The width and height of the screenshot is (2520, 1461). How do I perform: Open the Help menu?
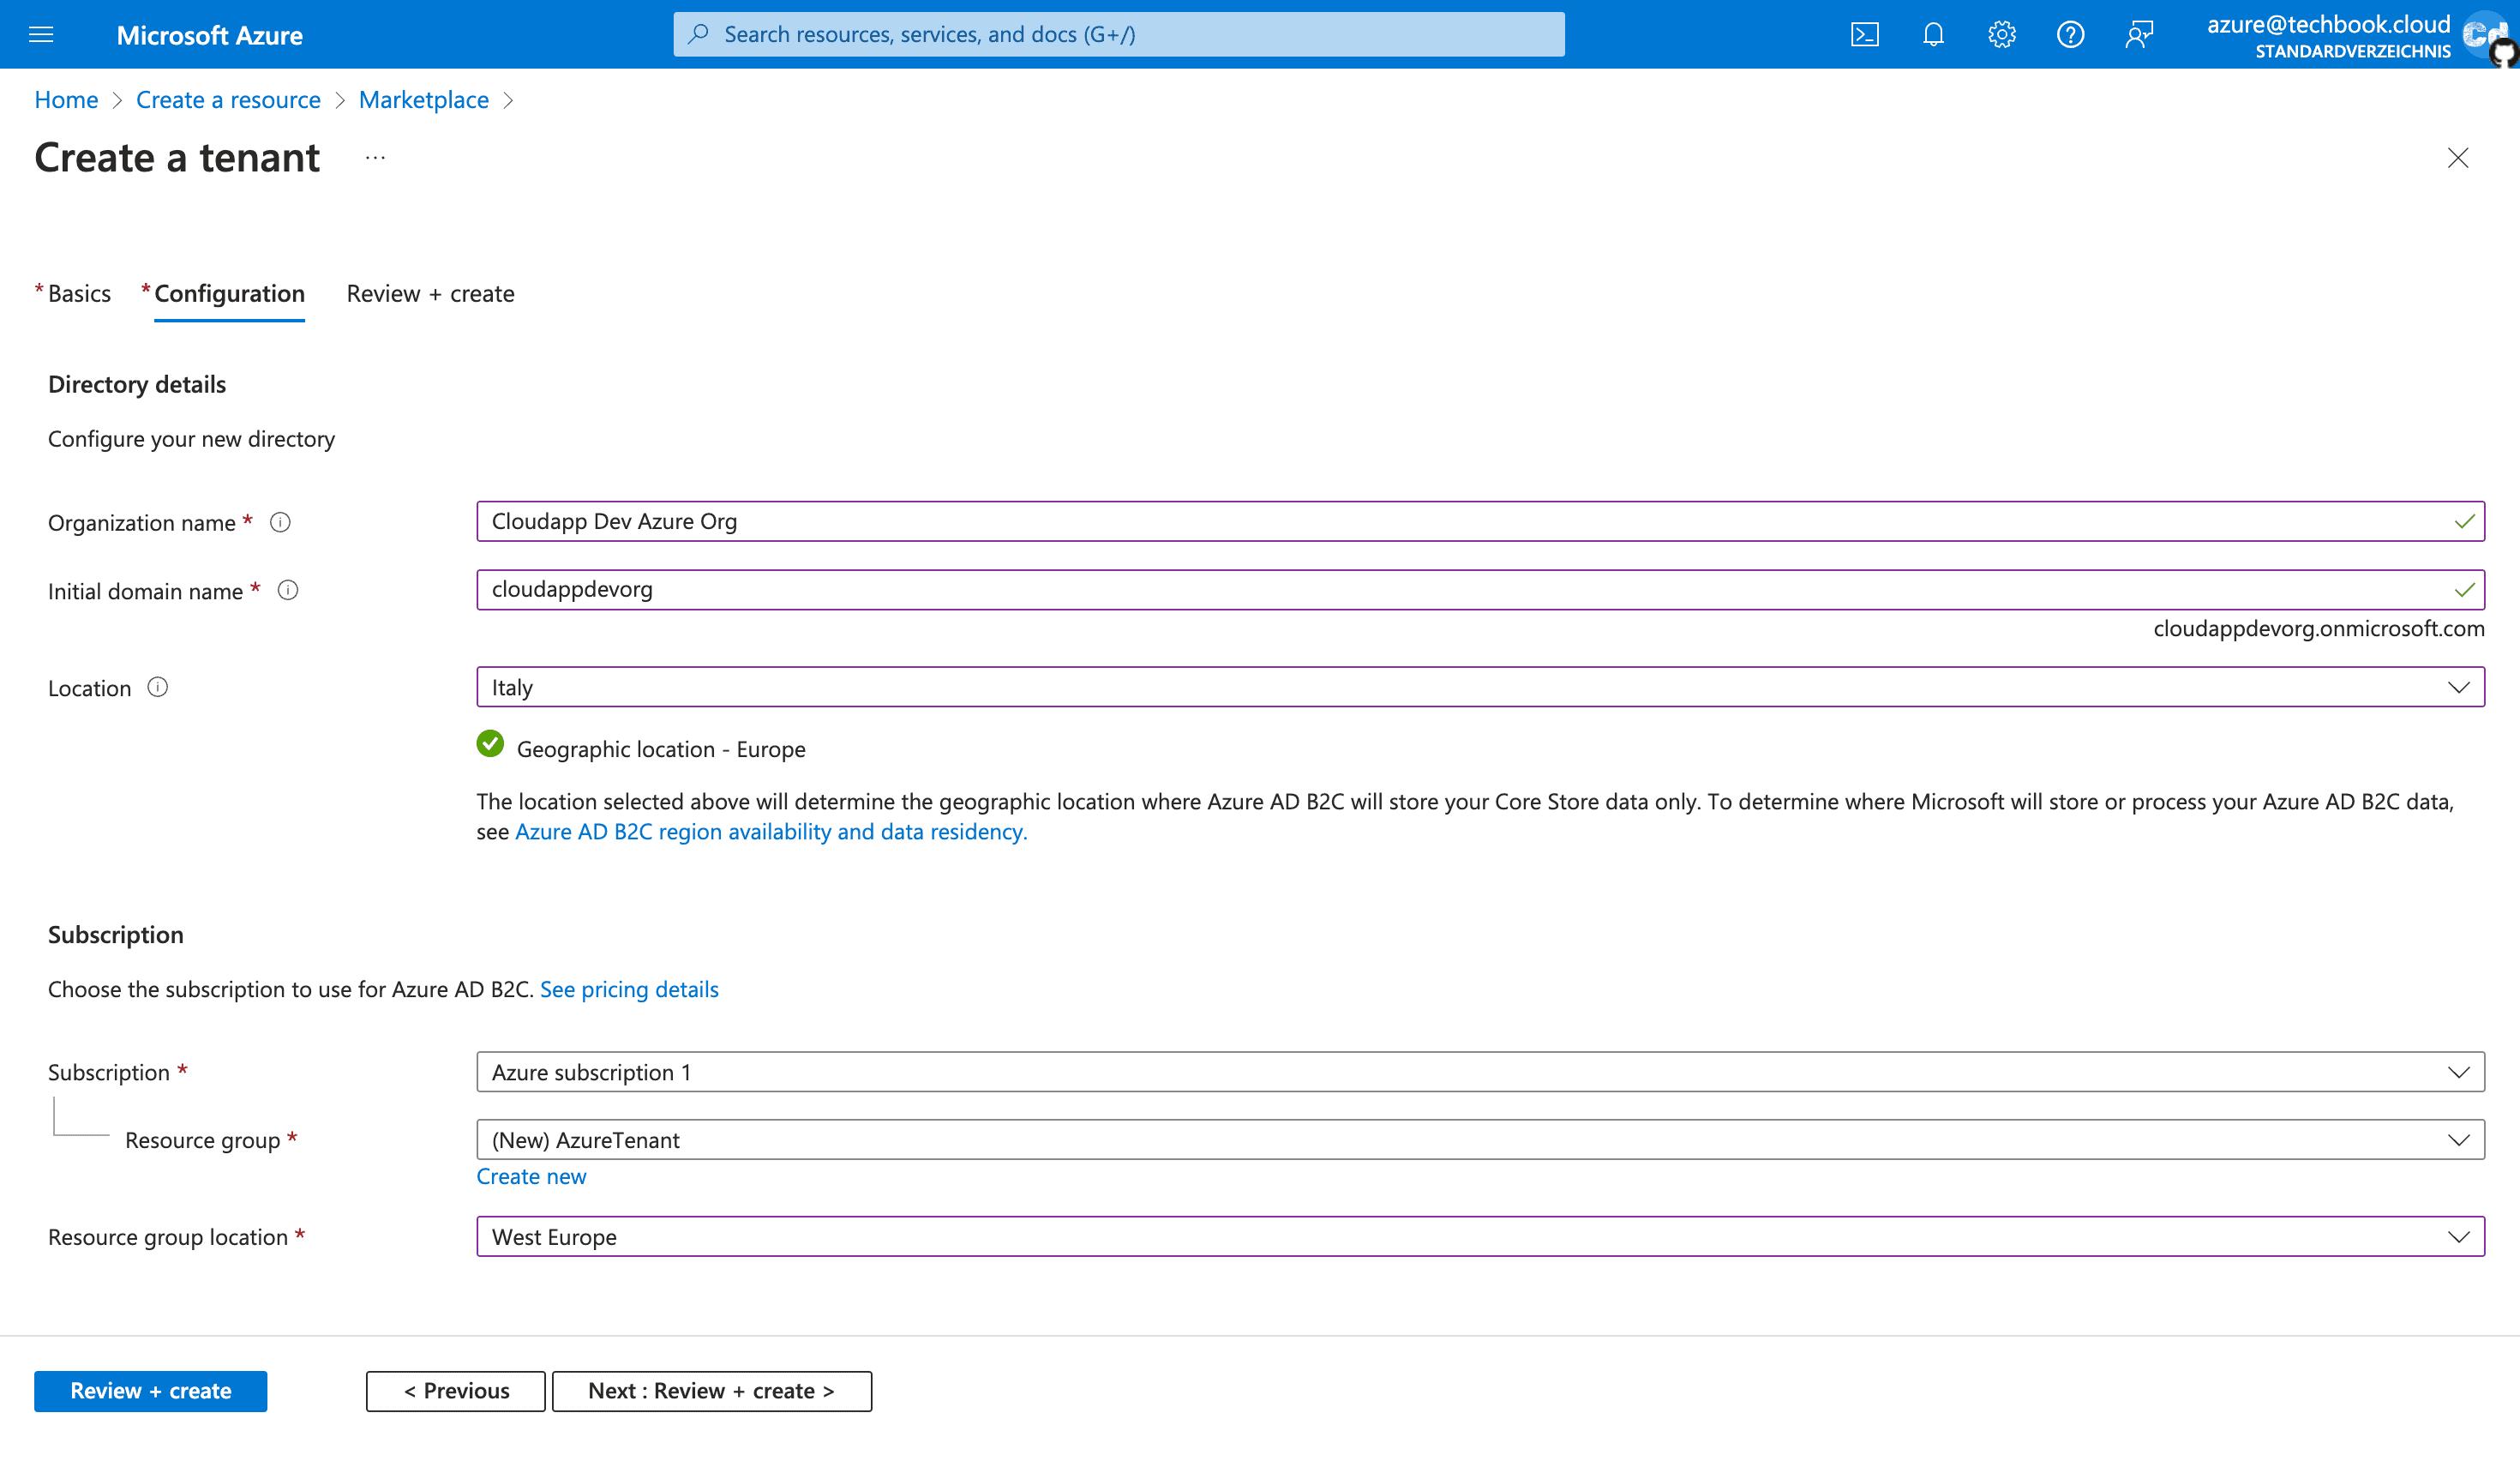(x=2070, y=33)
